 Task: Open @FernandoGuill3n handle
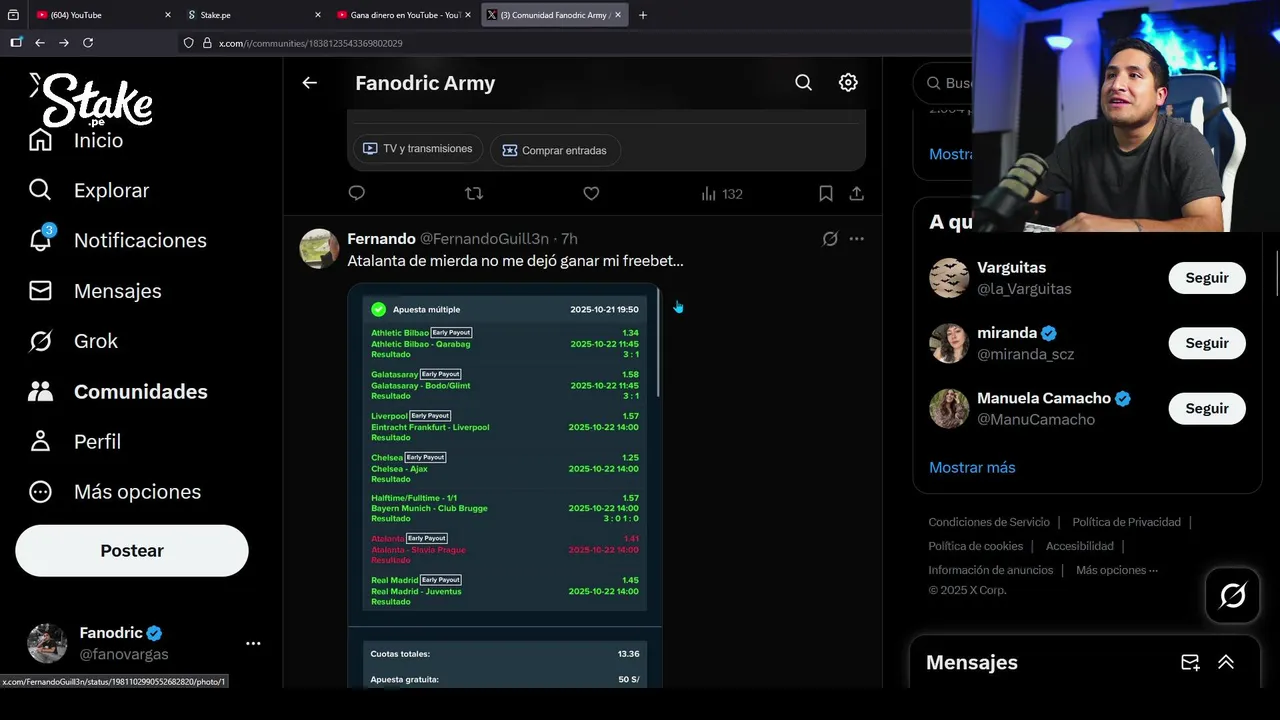tap(484, 239)
